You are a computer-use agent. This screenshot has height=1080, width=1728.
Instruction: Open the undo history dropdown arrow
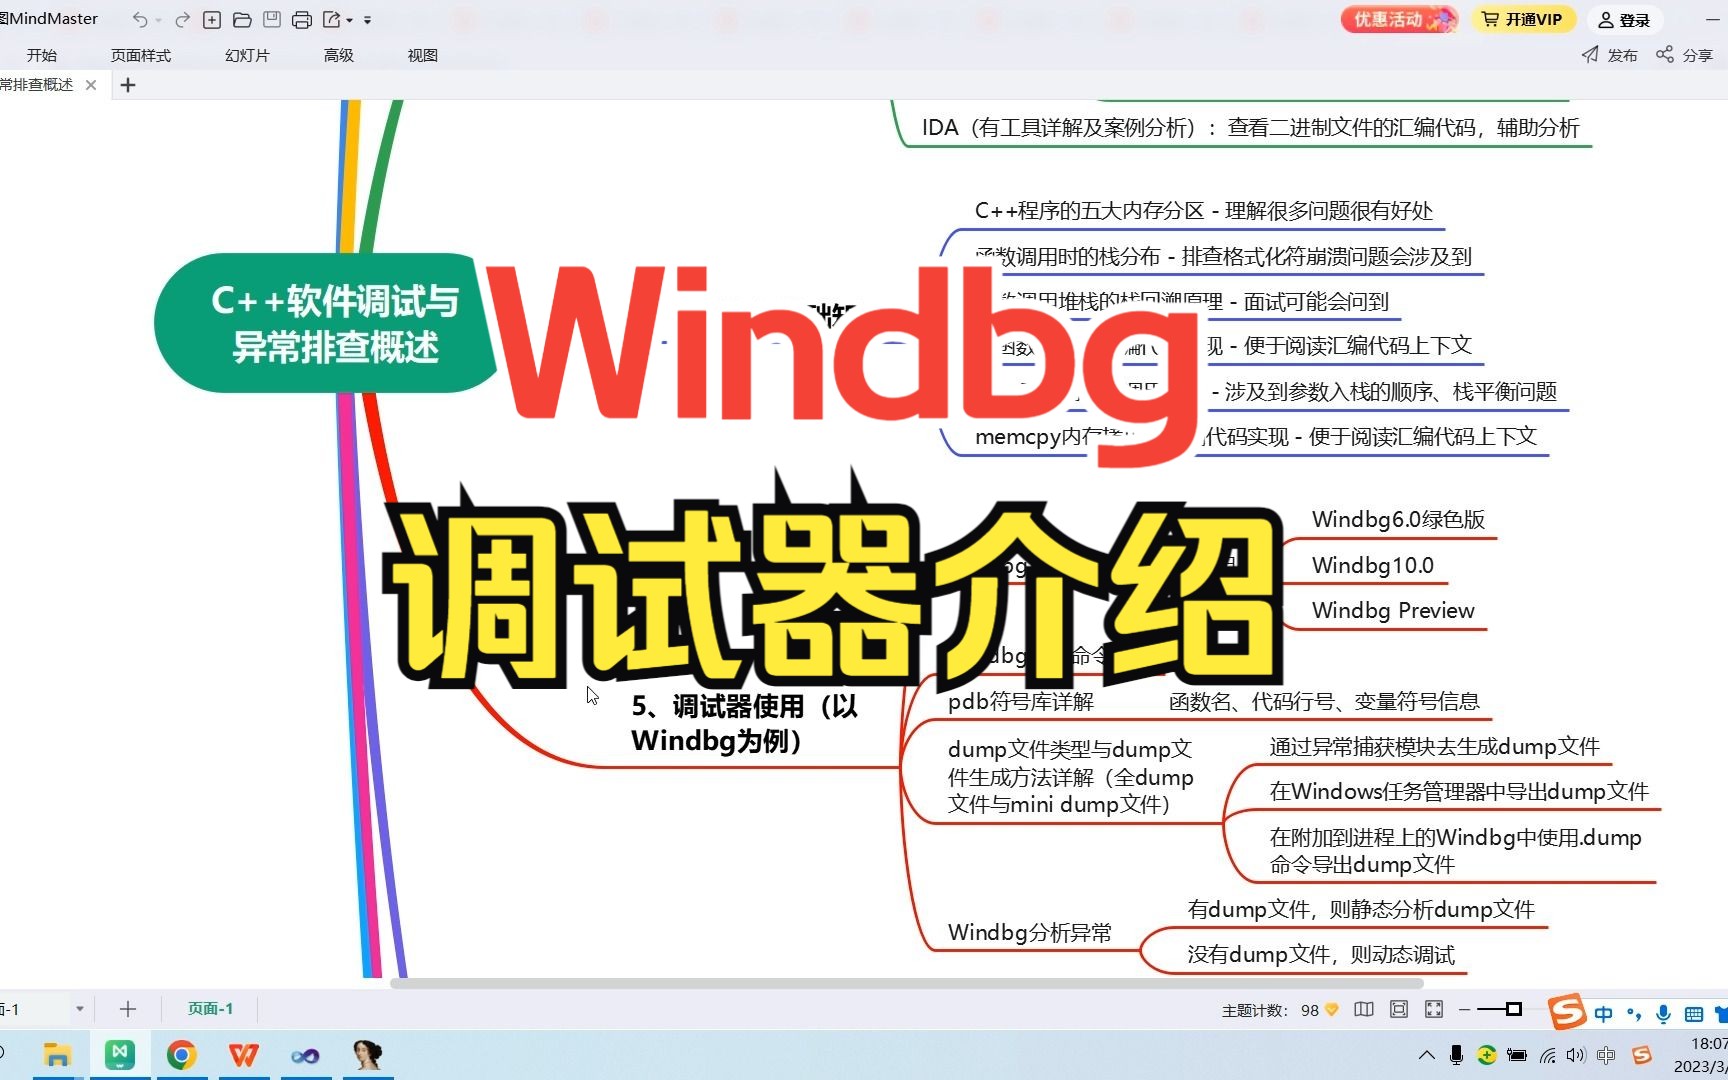tap(158, 20)
